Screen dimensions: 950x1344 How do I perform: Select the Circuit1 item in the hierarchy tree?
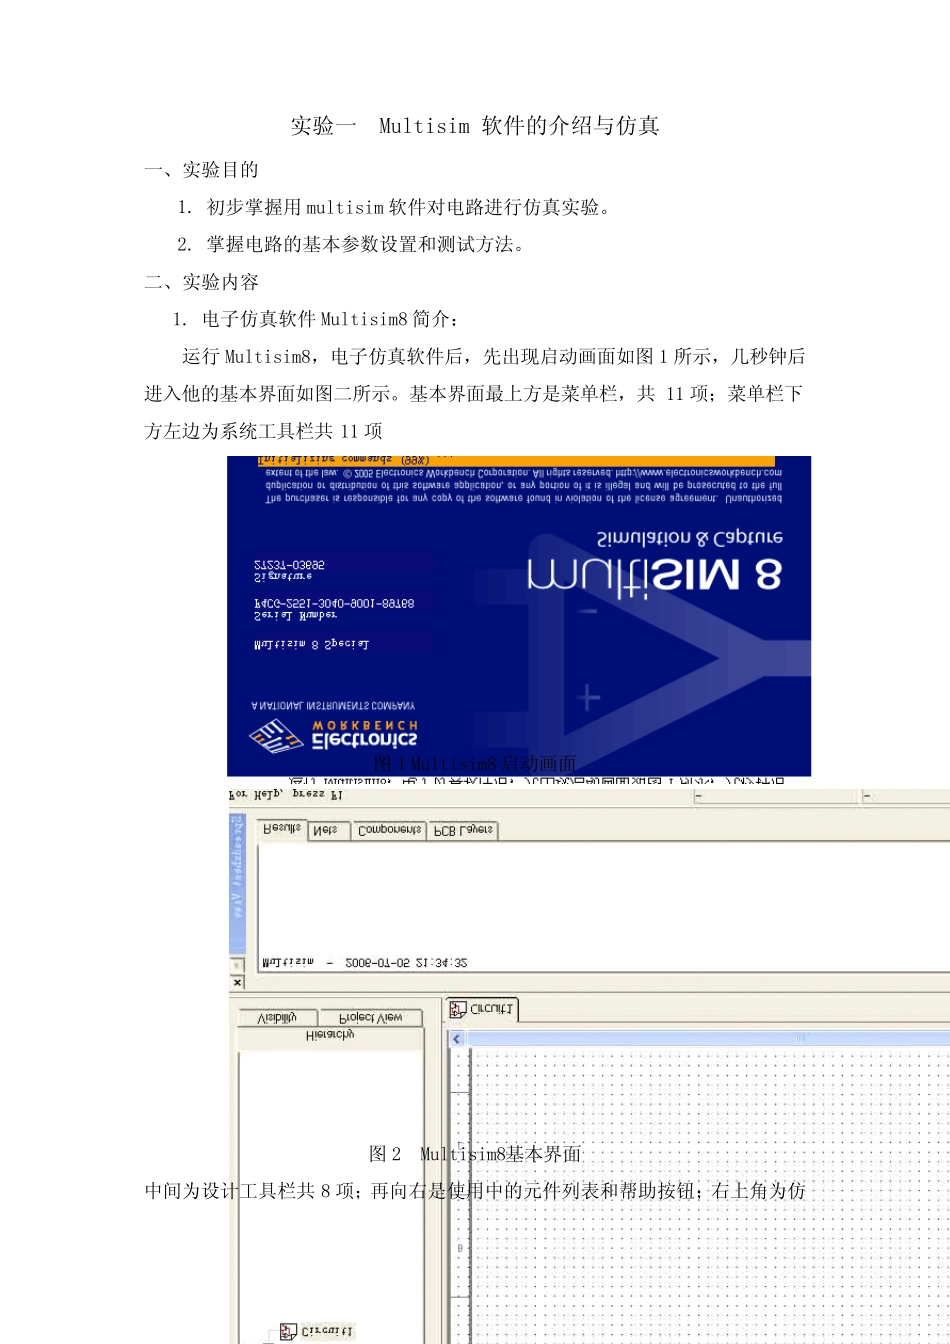(x=326, y=1331)
